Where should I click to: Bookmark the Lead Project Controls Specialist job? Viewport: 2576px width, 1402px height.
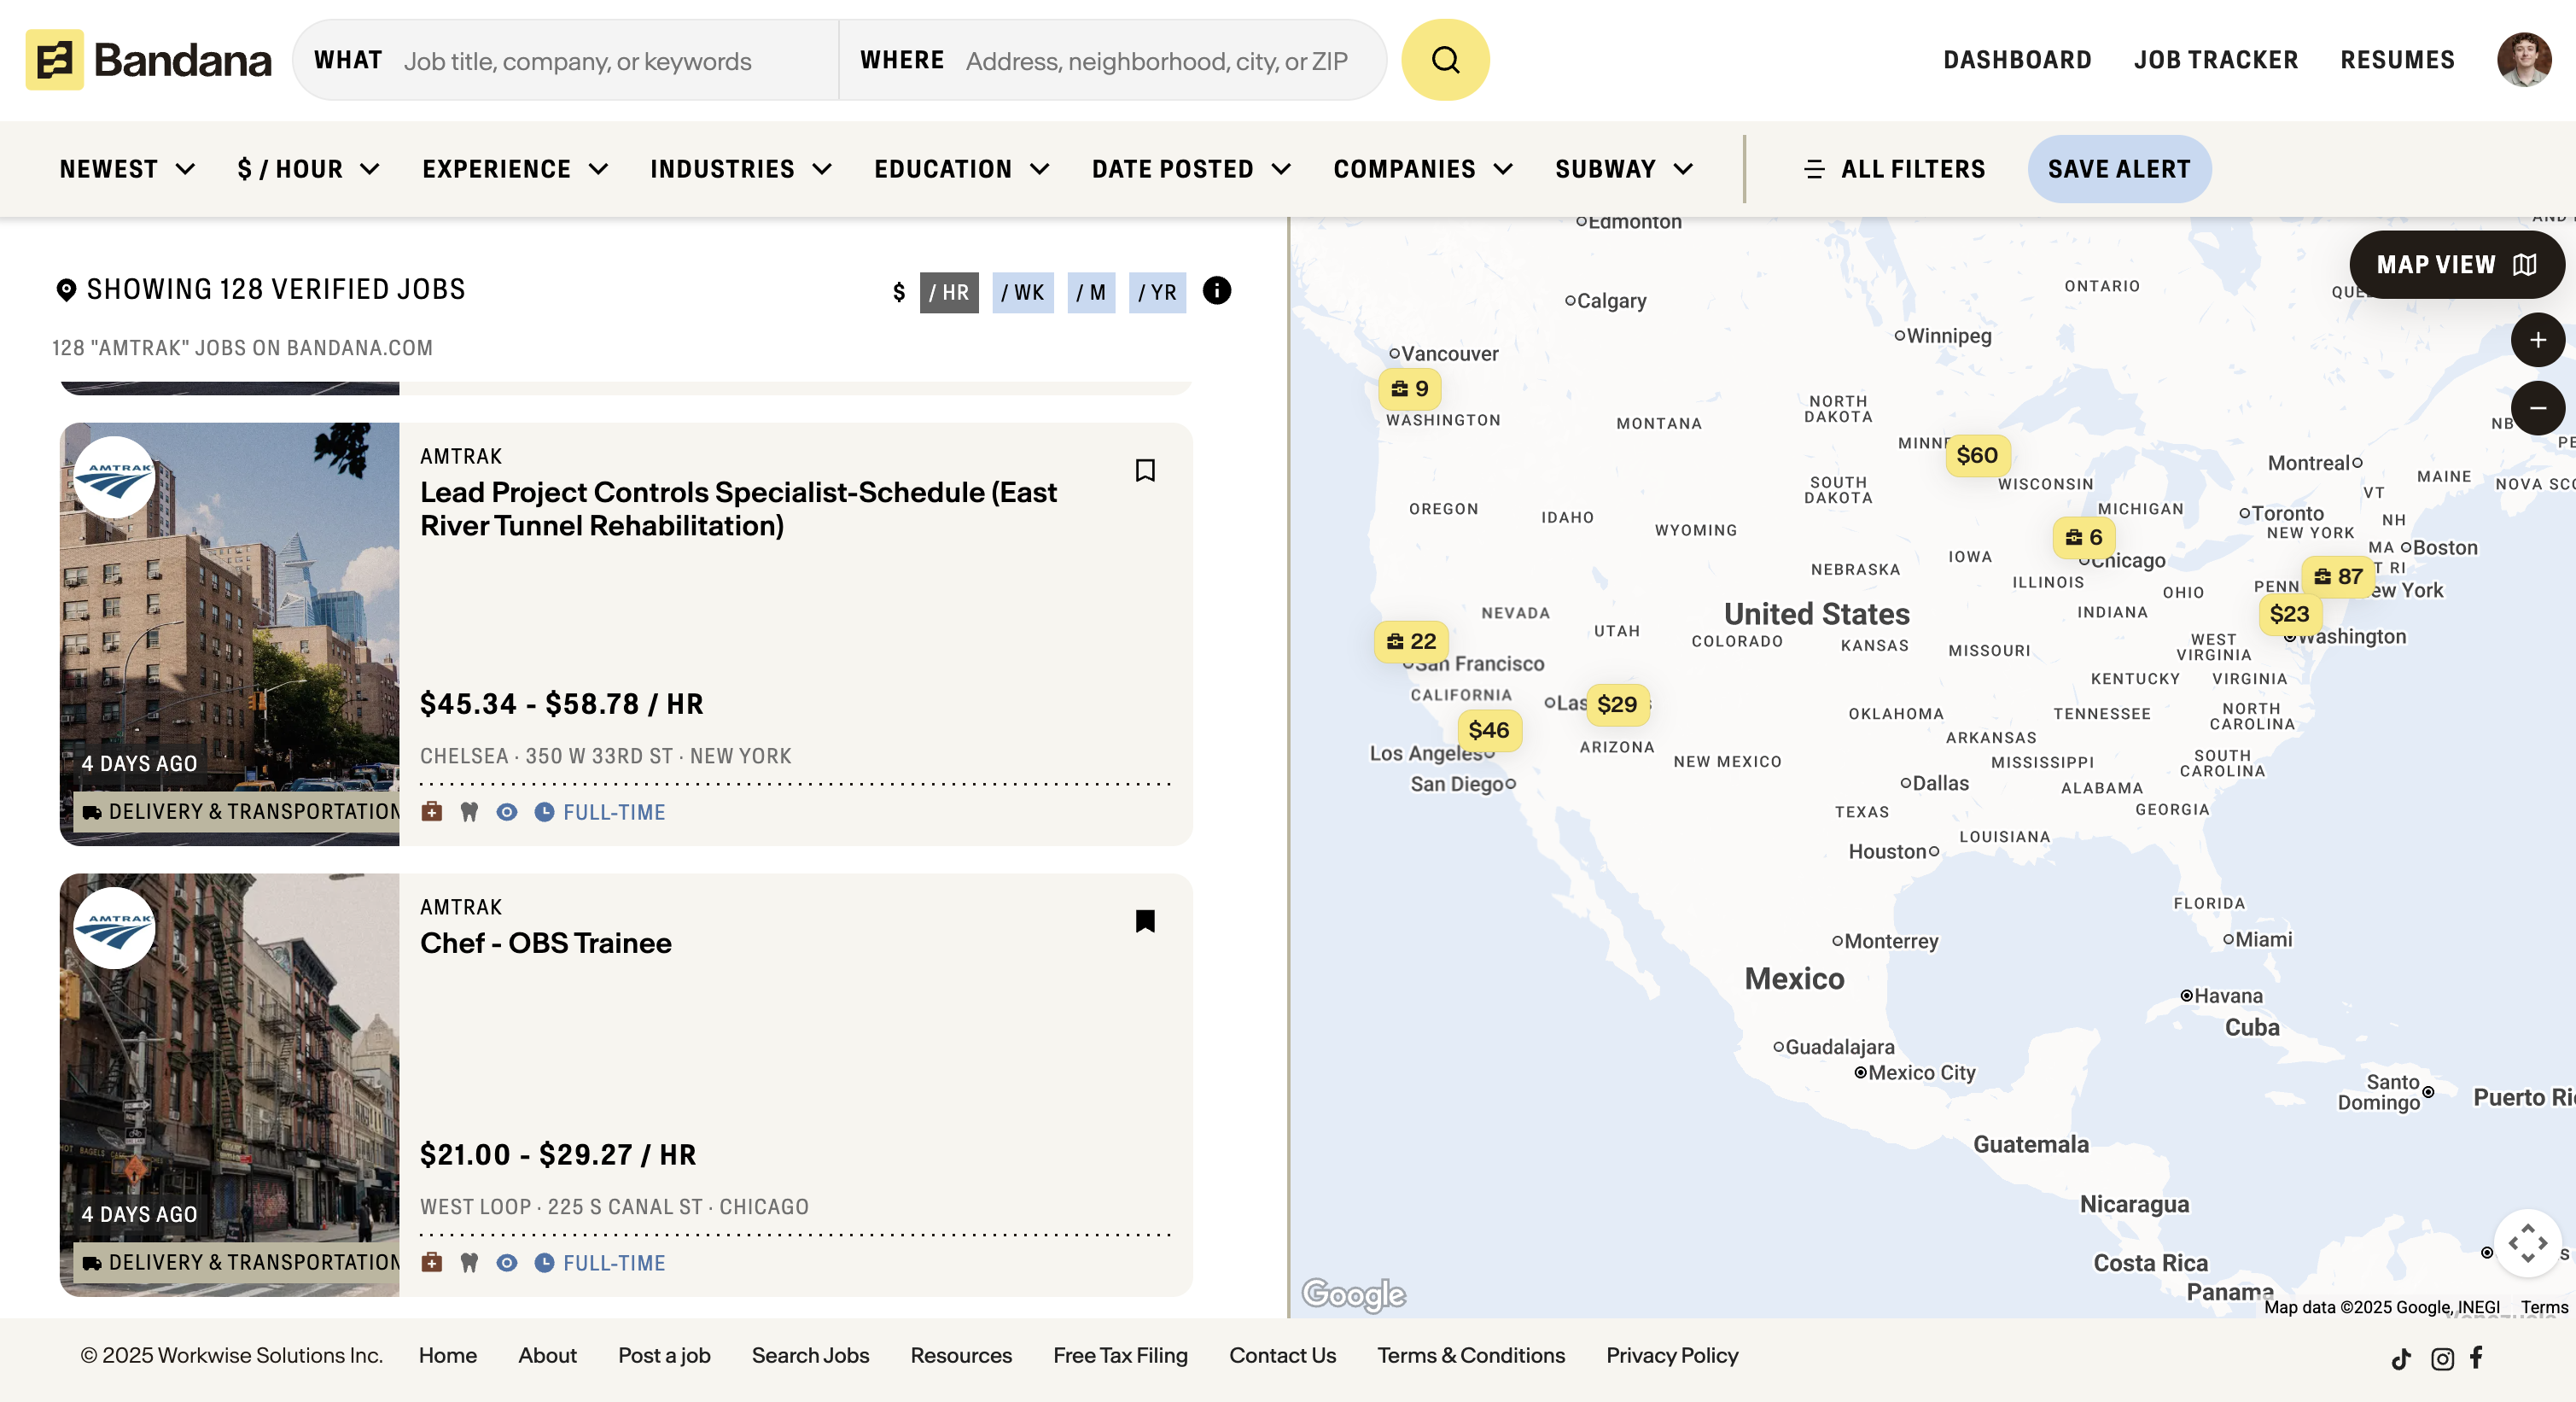(x=1145, y=470)
